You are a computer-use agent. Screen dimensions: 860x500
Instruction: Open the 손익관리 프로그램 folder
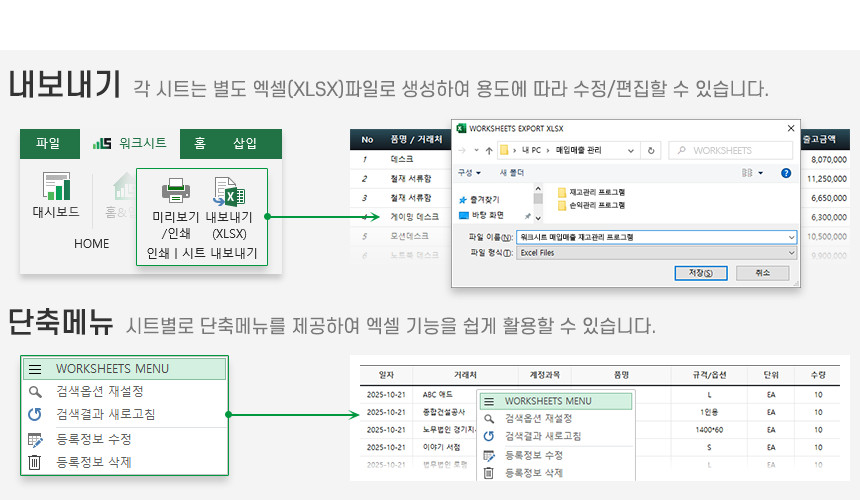pyautogui.click(x=595, y=205)
